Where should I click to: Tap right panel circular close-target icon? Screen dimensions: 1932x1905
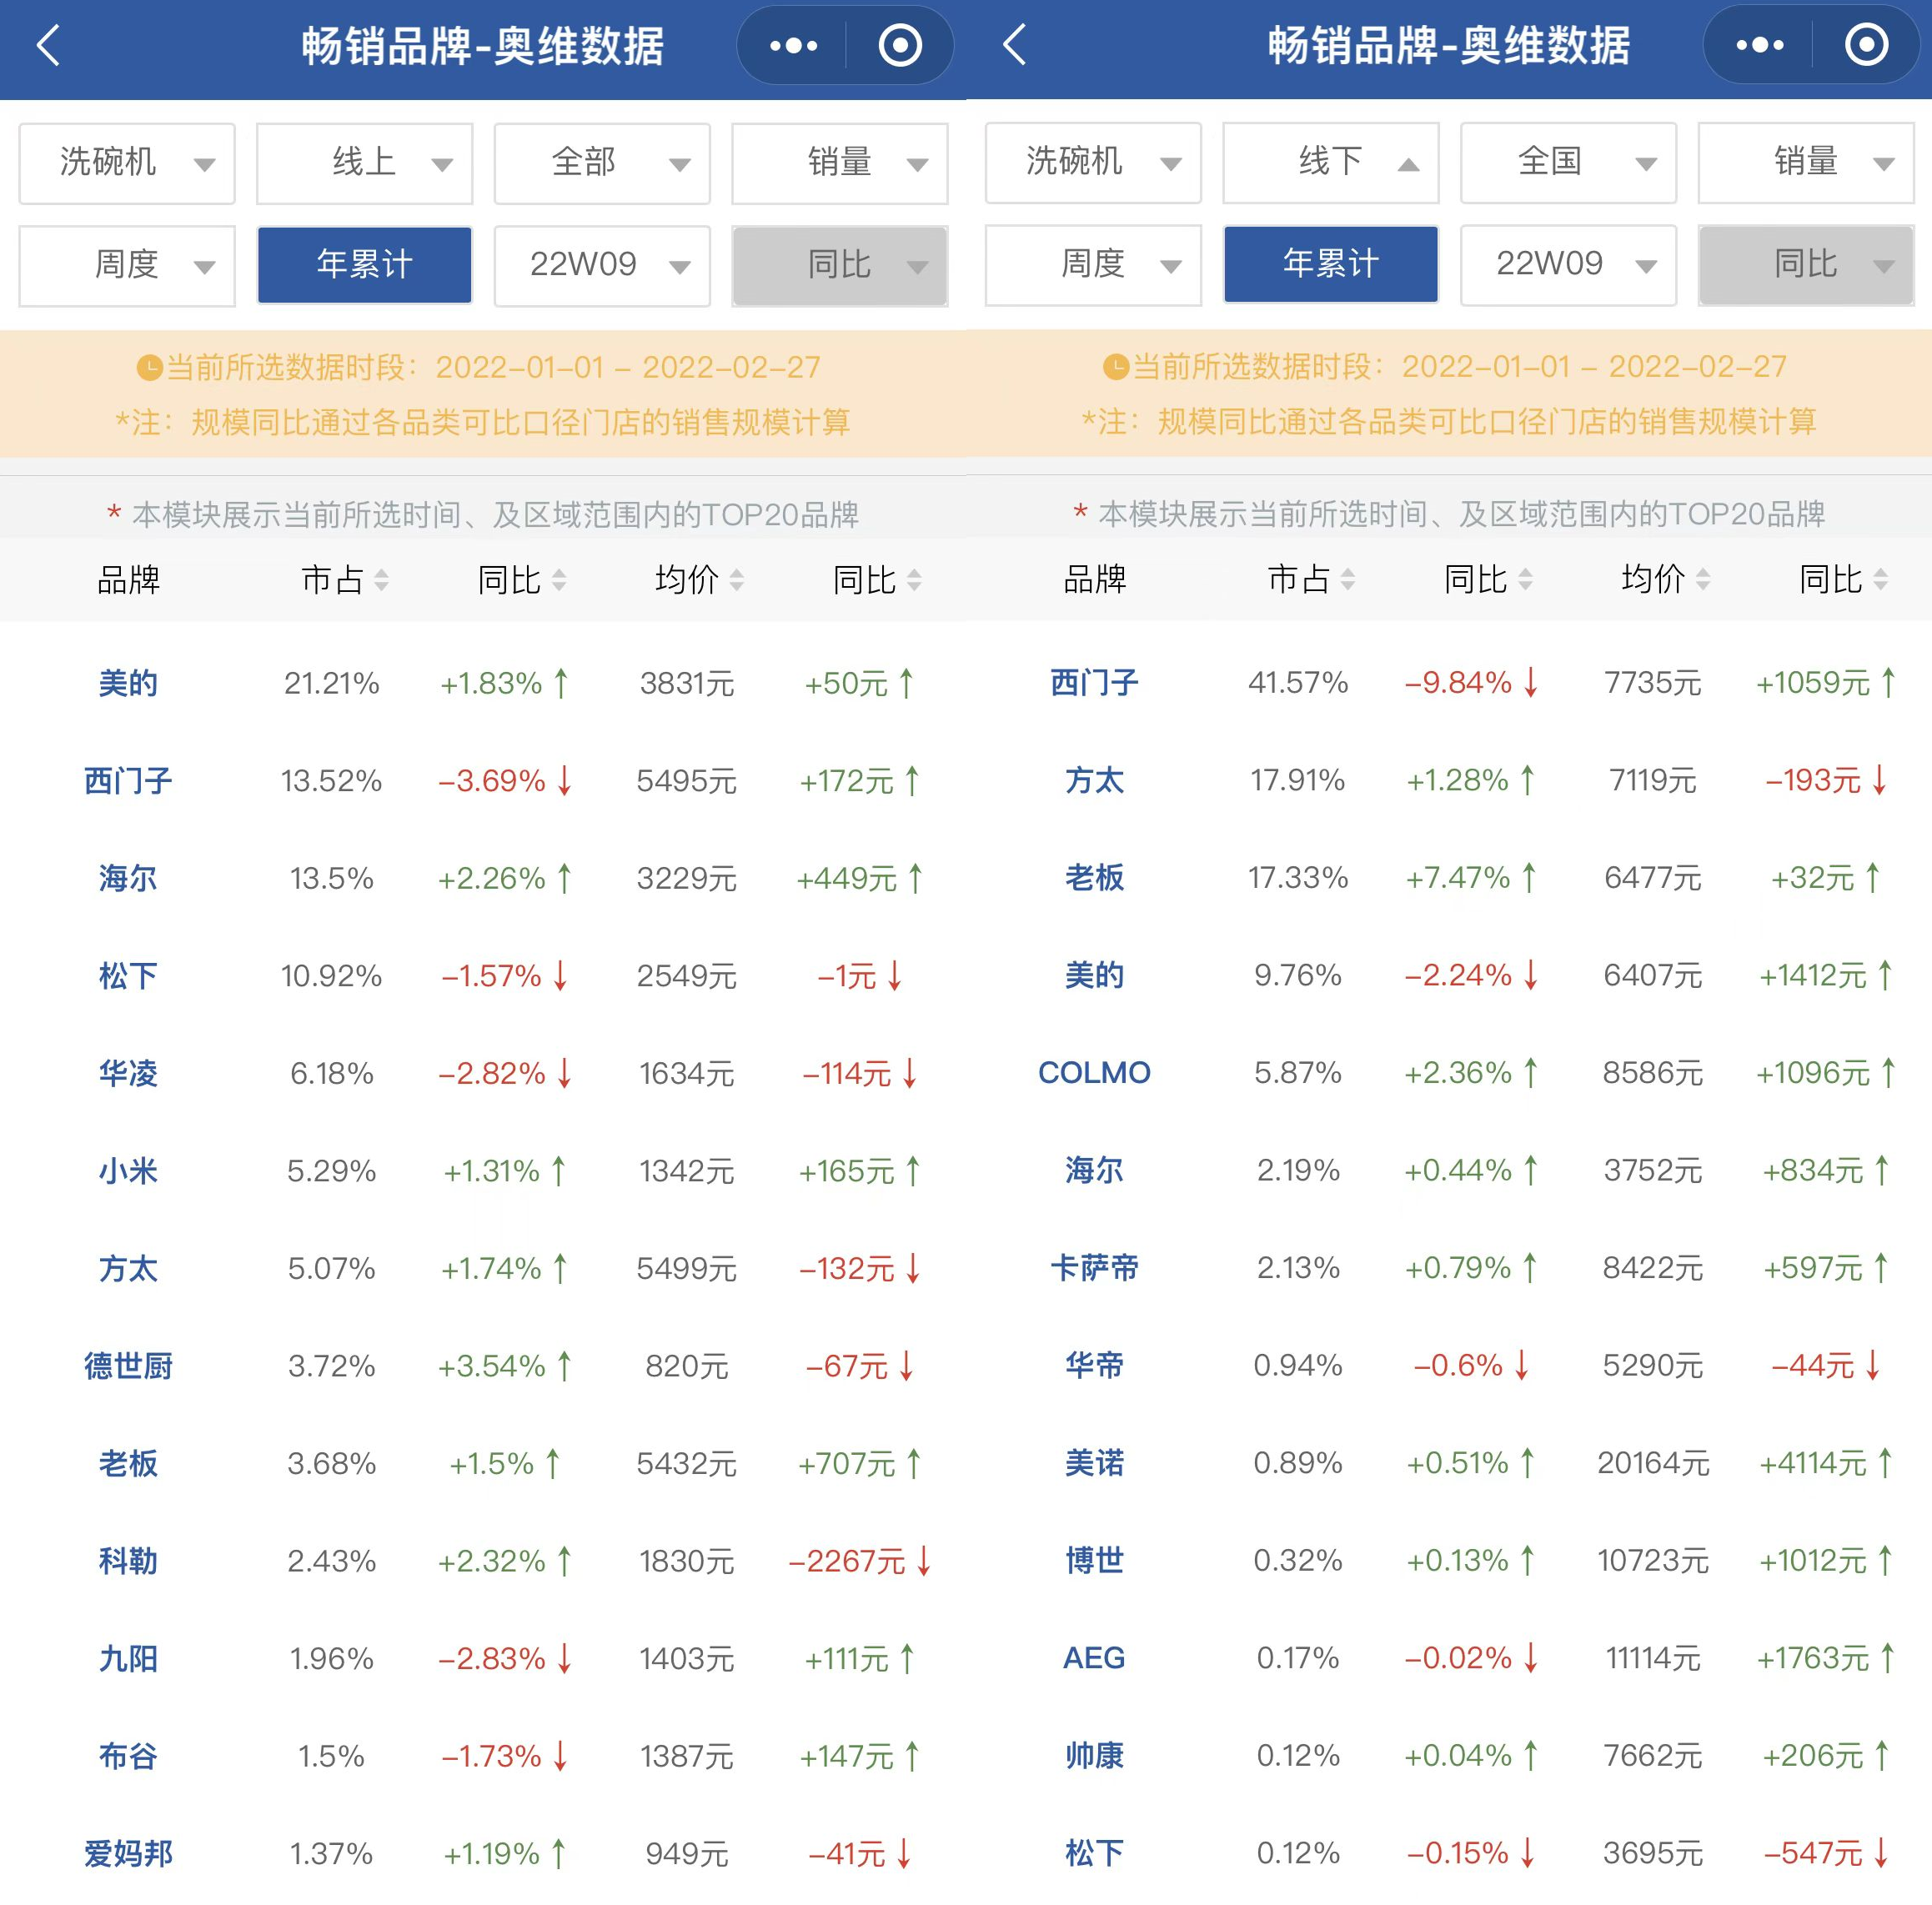(1866, 45)
